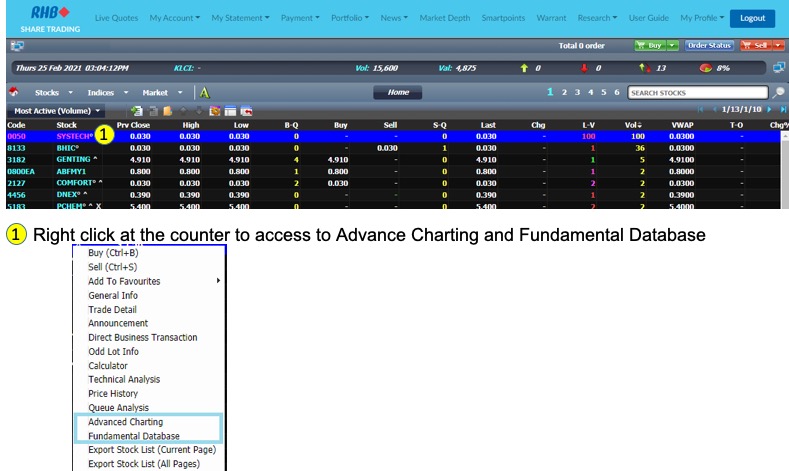Viewport: 789px width, 471px height.
Task: Sort by the Vol column header
Action: pyautogui.click(x=633, y=125)
